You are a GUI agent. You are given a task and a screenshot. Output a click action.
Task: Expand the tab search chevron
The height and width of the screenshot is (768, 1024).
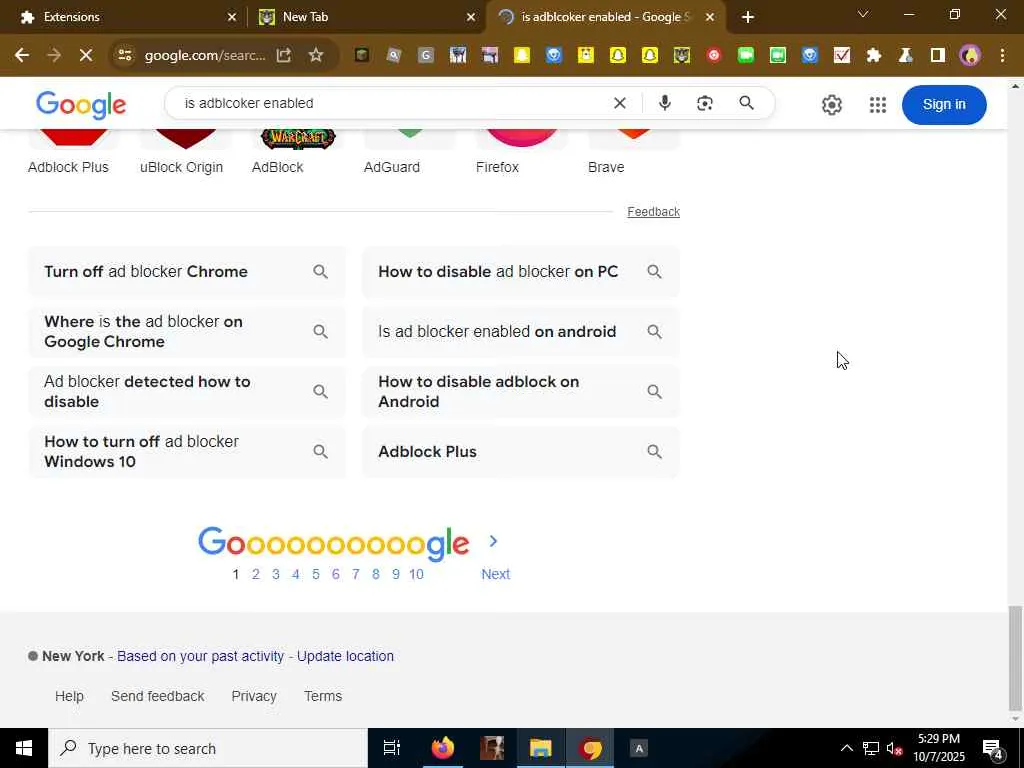tap(863, 14)
